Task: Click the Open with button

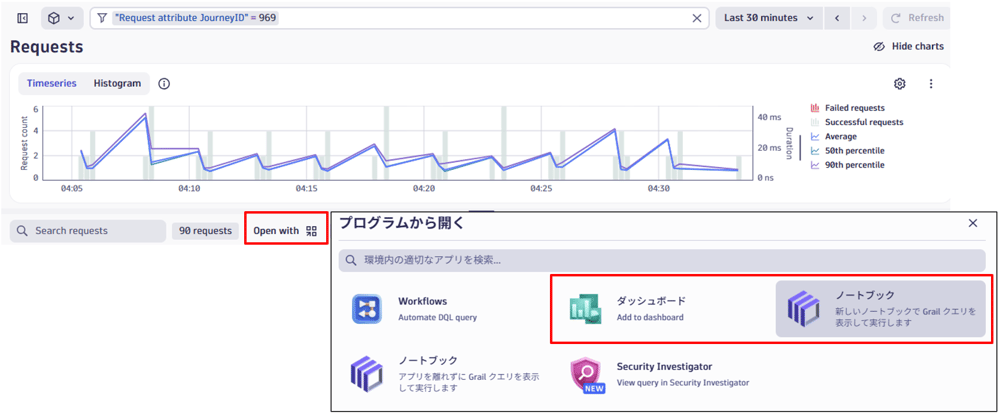Action: [x=285, y=231]
